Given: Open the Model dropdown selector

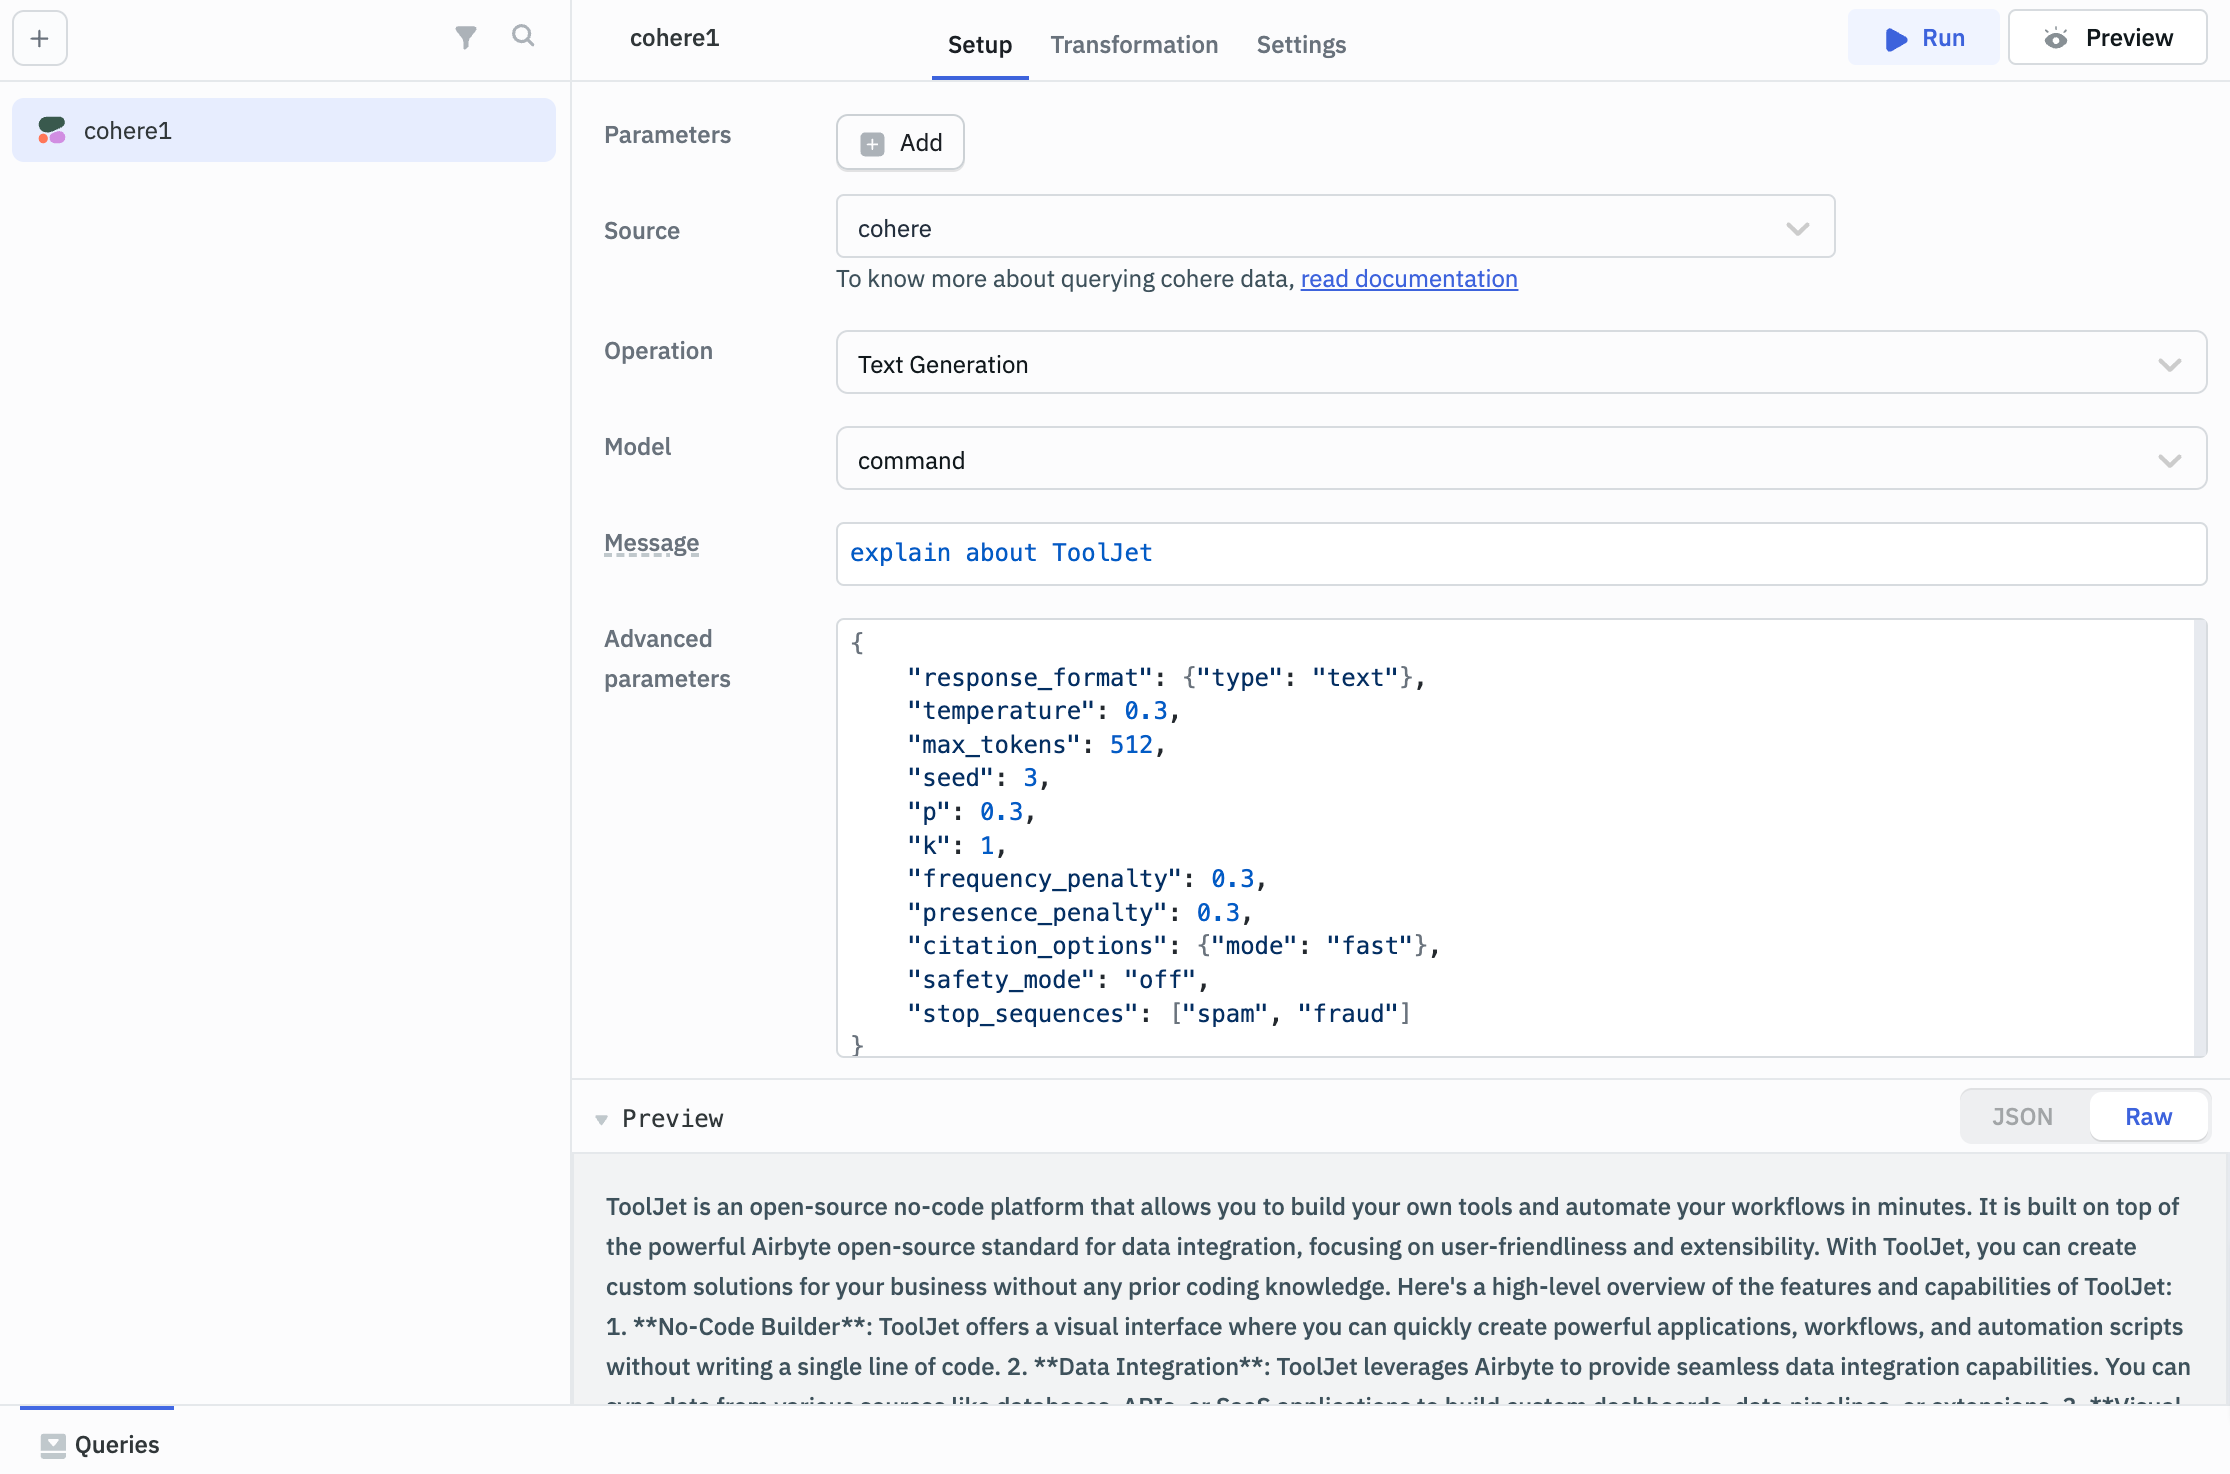Looking at the screenshot, I should 1521,459.
